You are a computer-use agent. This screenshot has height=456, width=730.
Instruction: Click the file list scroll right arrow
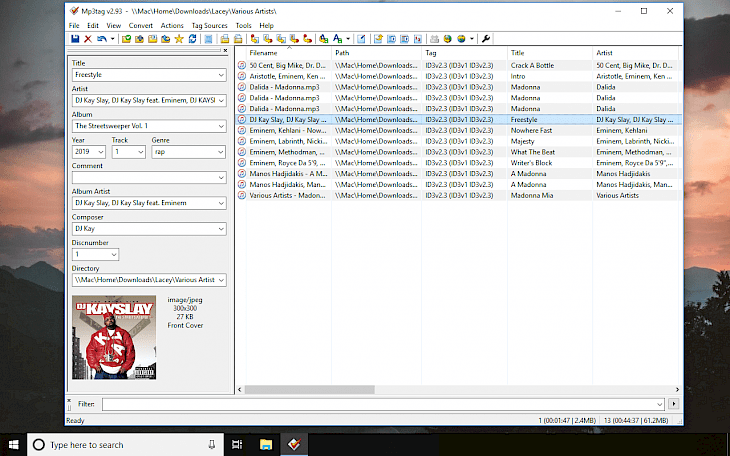pos(677,389)
